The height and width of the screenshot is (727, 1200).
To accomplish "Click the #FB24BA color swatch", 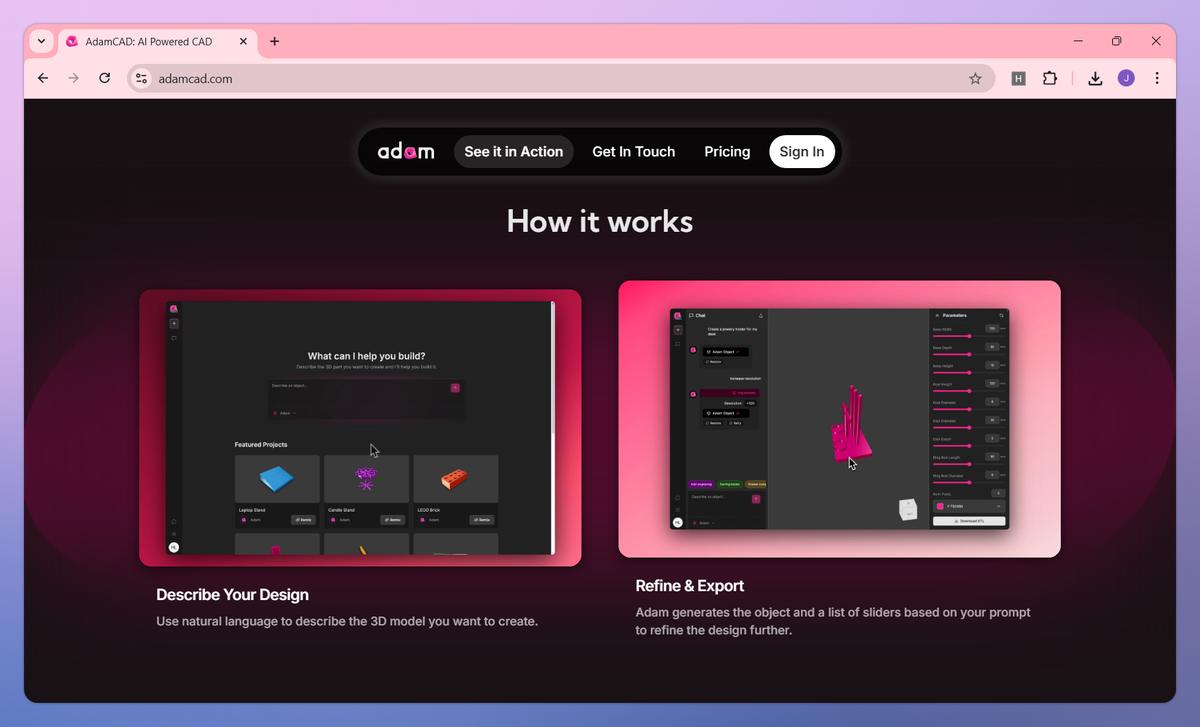I will (941, 506).
